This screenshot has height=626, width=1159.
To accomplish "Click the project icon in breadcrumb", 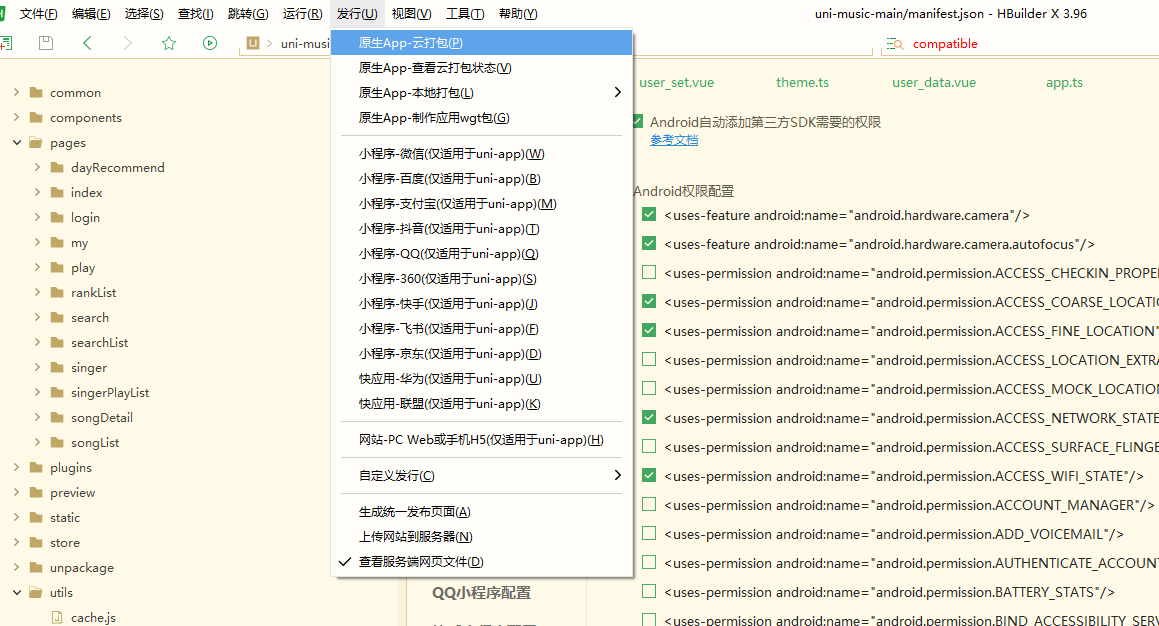I will [x=253, y=43].
